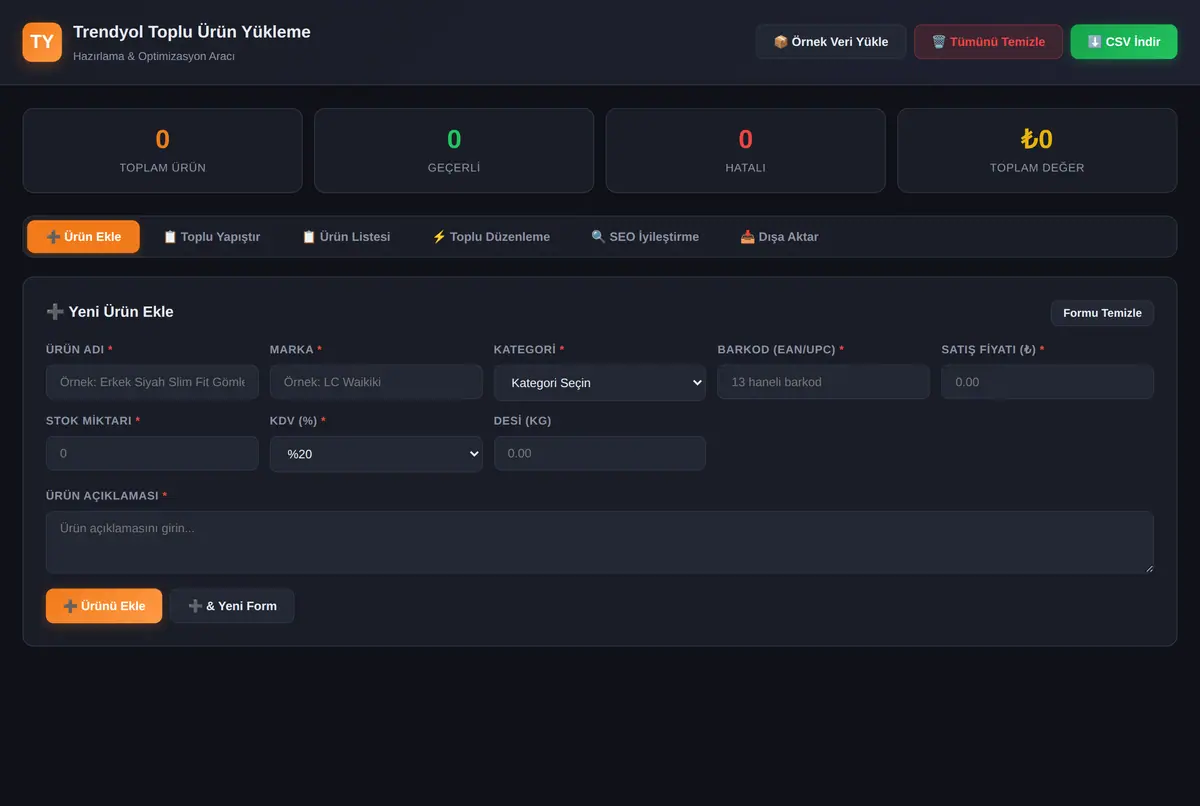Focus the Ürün Adı input field
Screen dimensions: 1200x806
pyautogui.click(x=152, y=382)
